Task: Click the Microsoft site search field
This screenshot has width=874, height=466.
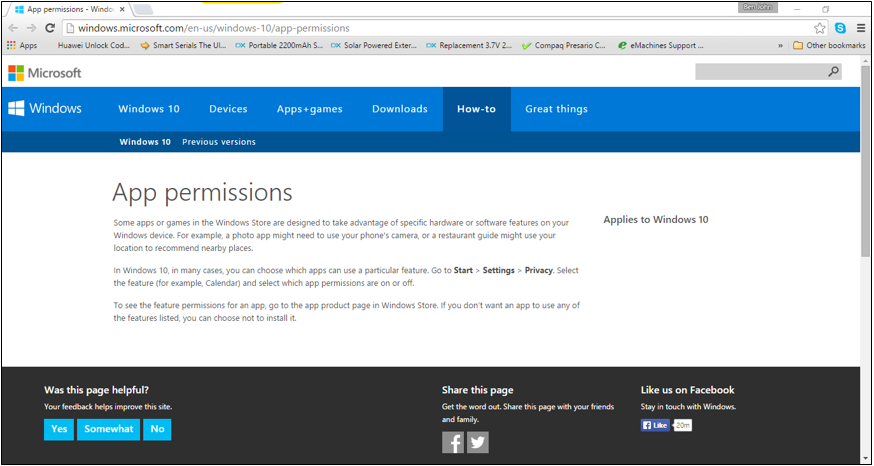Action: (x=760, y=72)
